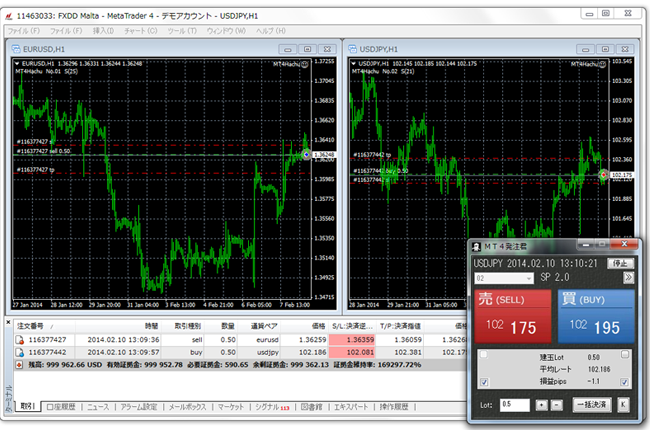Click the MT4発注君 window icon
This screenshot has height=430, width=650.
tap(476, 247)
